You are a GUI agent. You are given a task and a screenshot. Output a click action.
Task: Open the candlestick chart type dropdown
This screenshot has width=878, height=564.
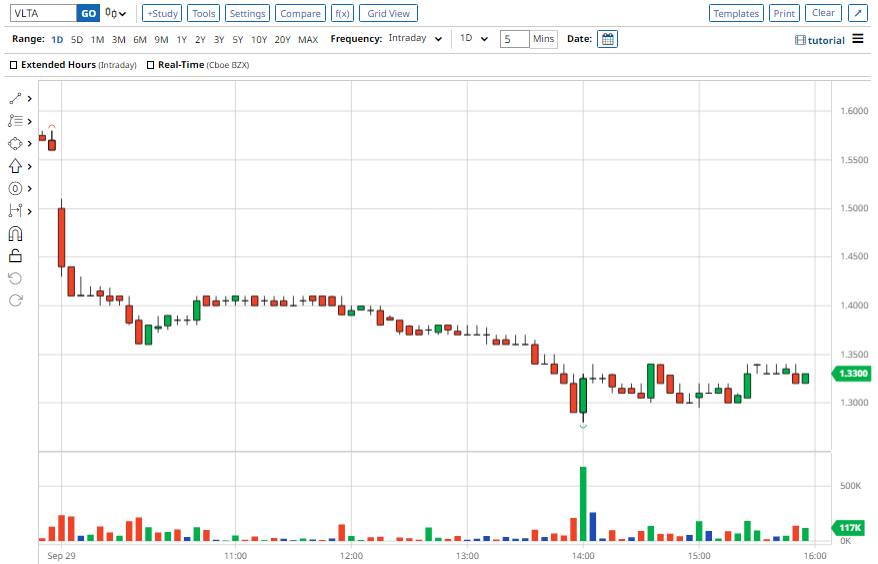tap(115, 13)
